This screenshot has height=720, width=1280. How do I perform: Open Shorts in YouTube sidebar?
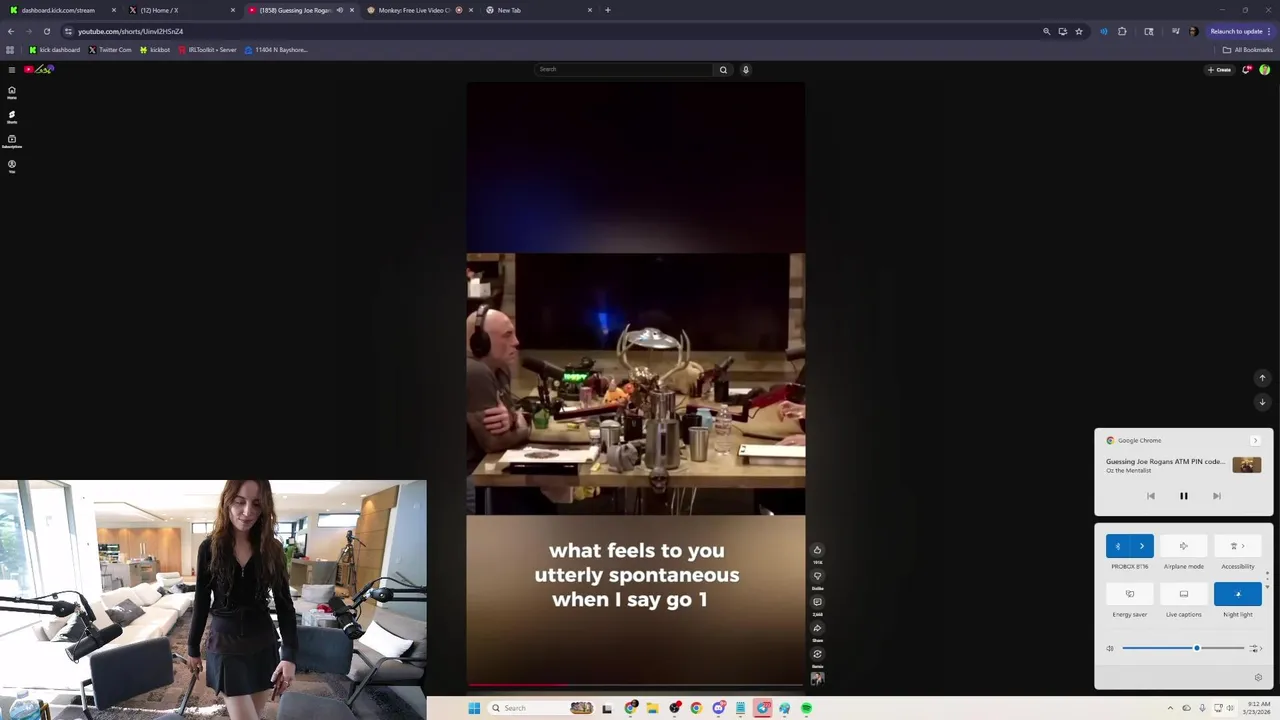(x=12, y=116)
